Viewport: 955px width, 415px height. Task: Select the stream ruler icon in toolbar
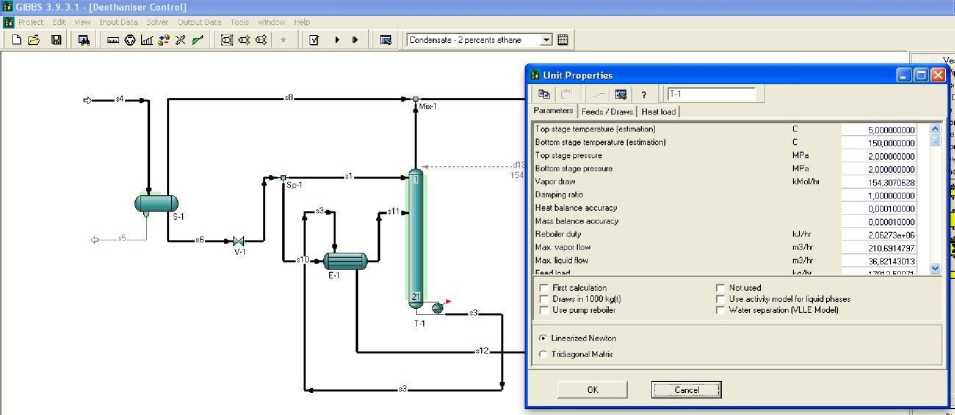coord(113,40)
